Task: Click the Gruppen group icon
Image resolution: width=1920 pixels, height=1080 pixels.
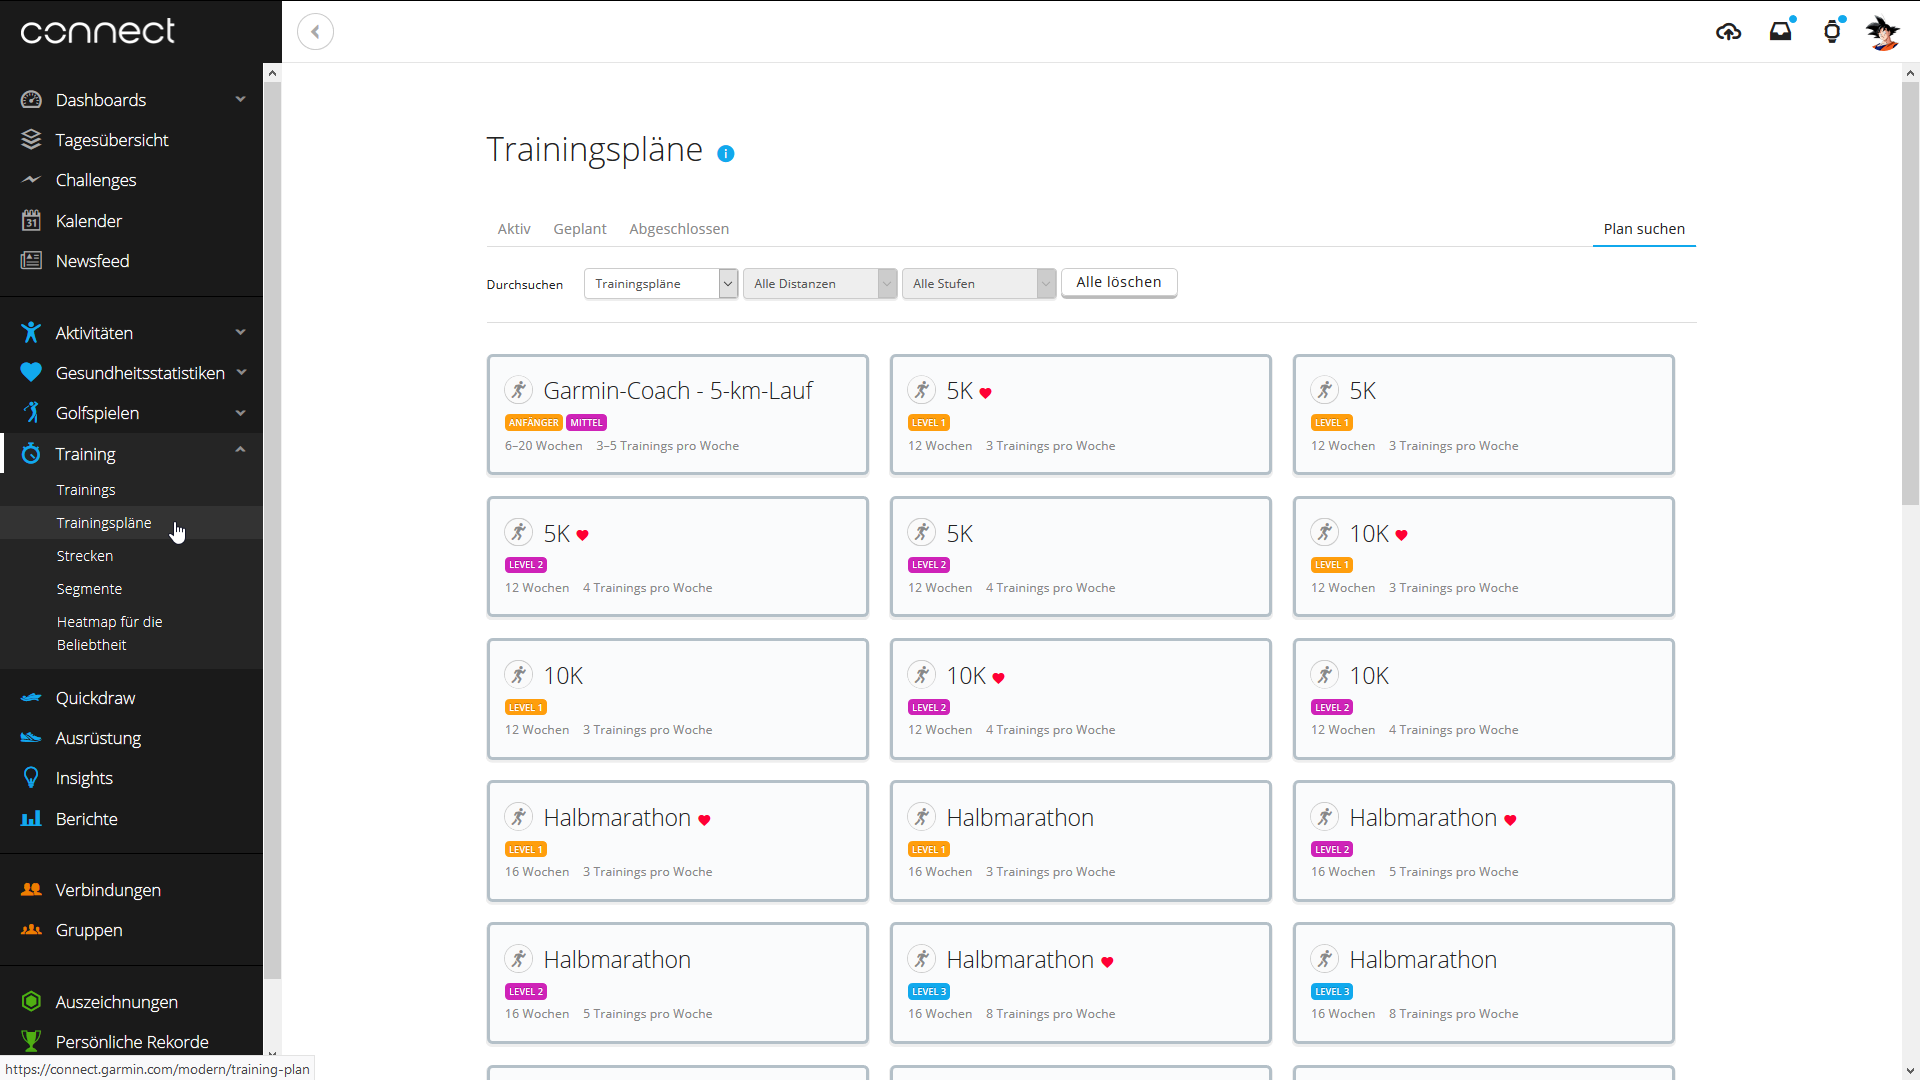Action: [x=31, y=930]
